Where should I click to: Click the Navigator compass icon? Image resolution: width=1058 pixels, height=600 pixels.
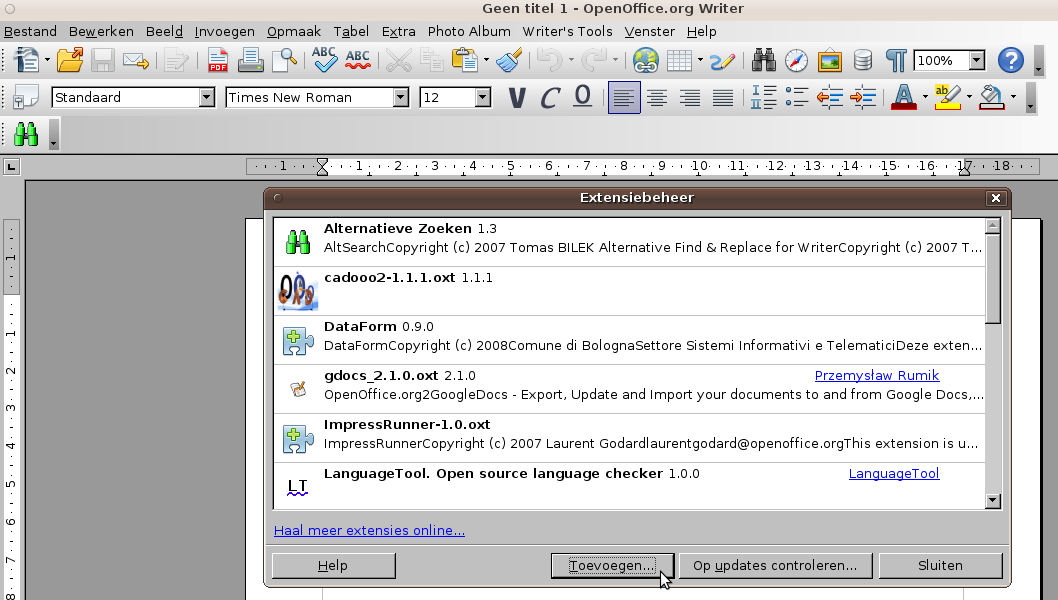point(796,61)
